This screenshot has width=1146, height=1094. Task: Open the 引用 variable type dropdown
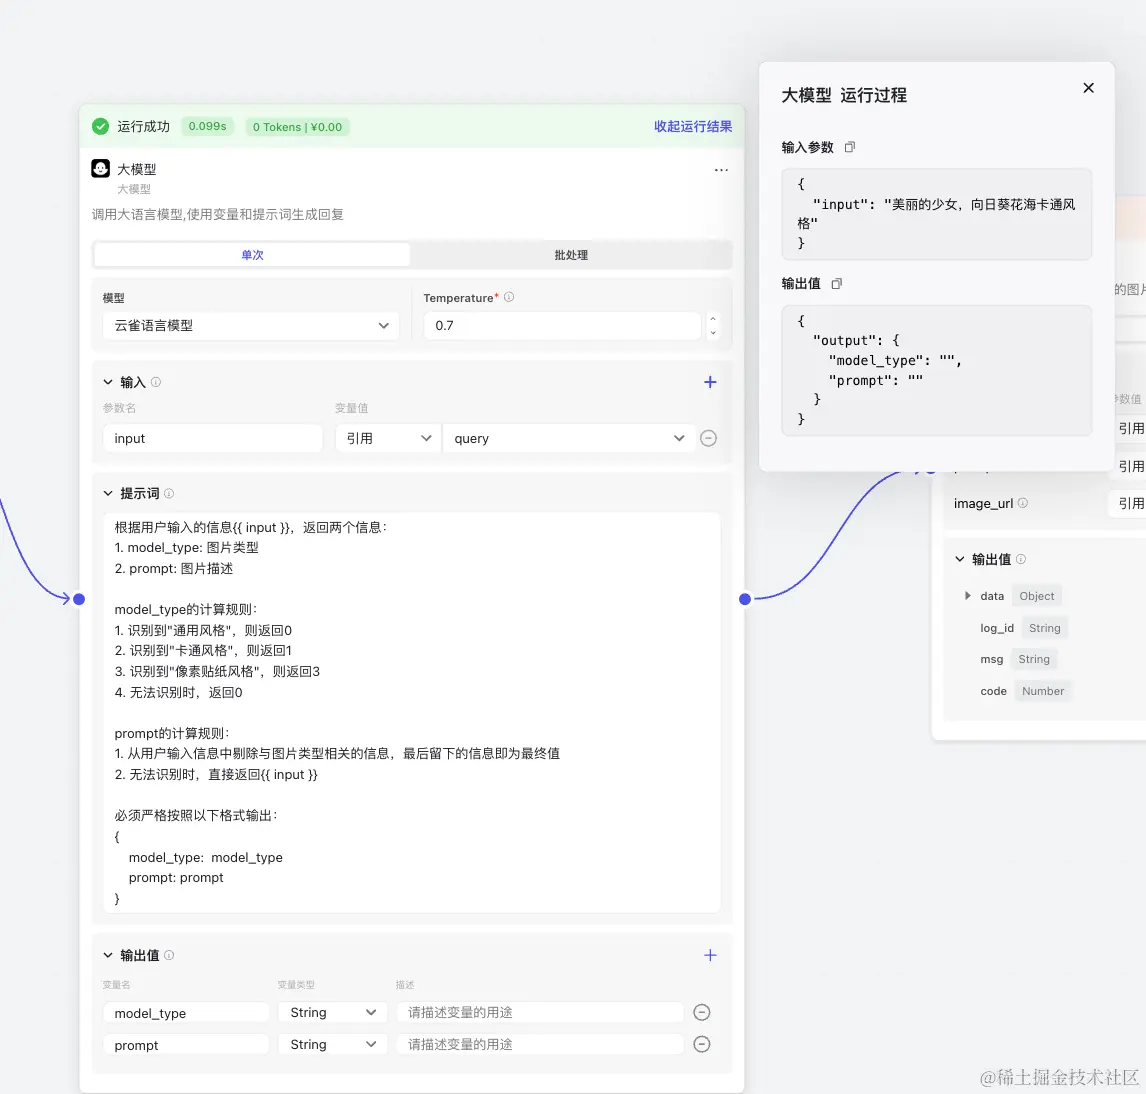point(388,438)
